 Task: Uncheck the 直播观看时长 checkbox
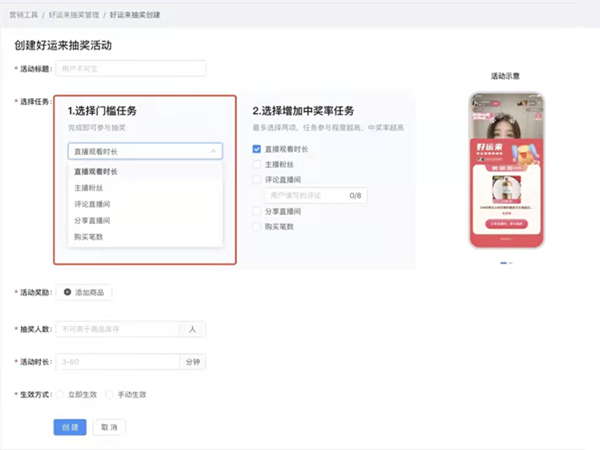pos(257,149)
